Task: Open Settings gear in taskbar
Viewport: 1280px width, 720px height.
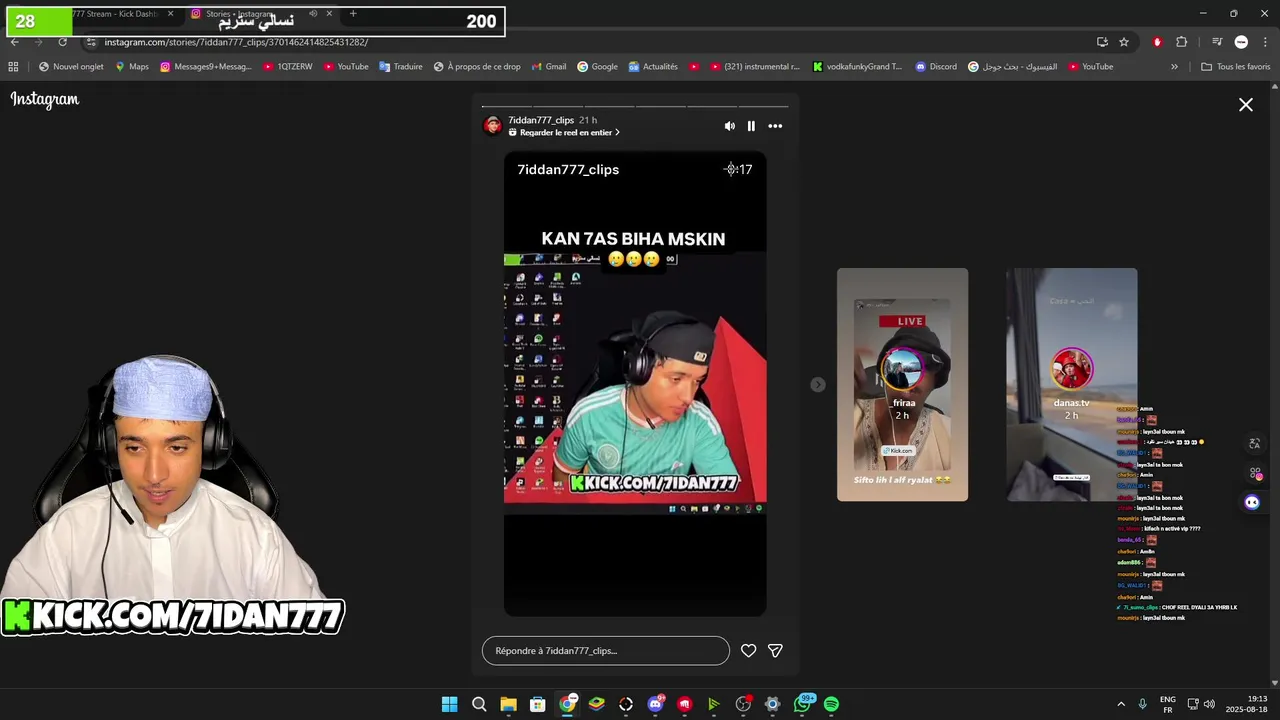Action: pos(772,704)
